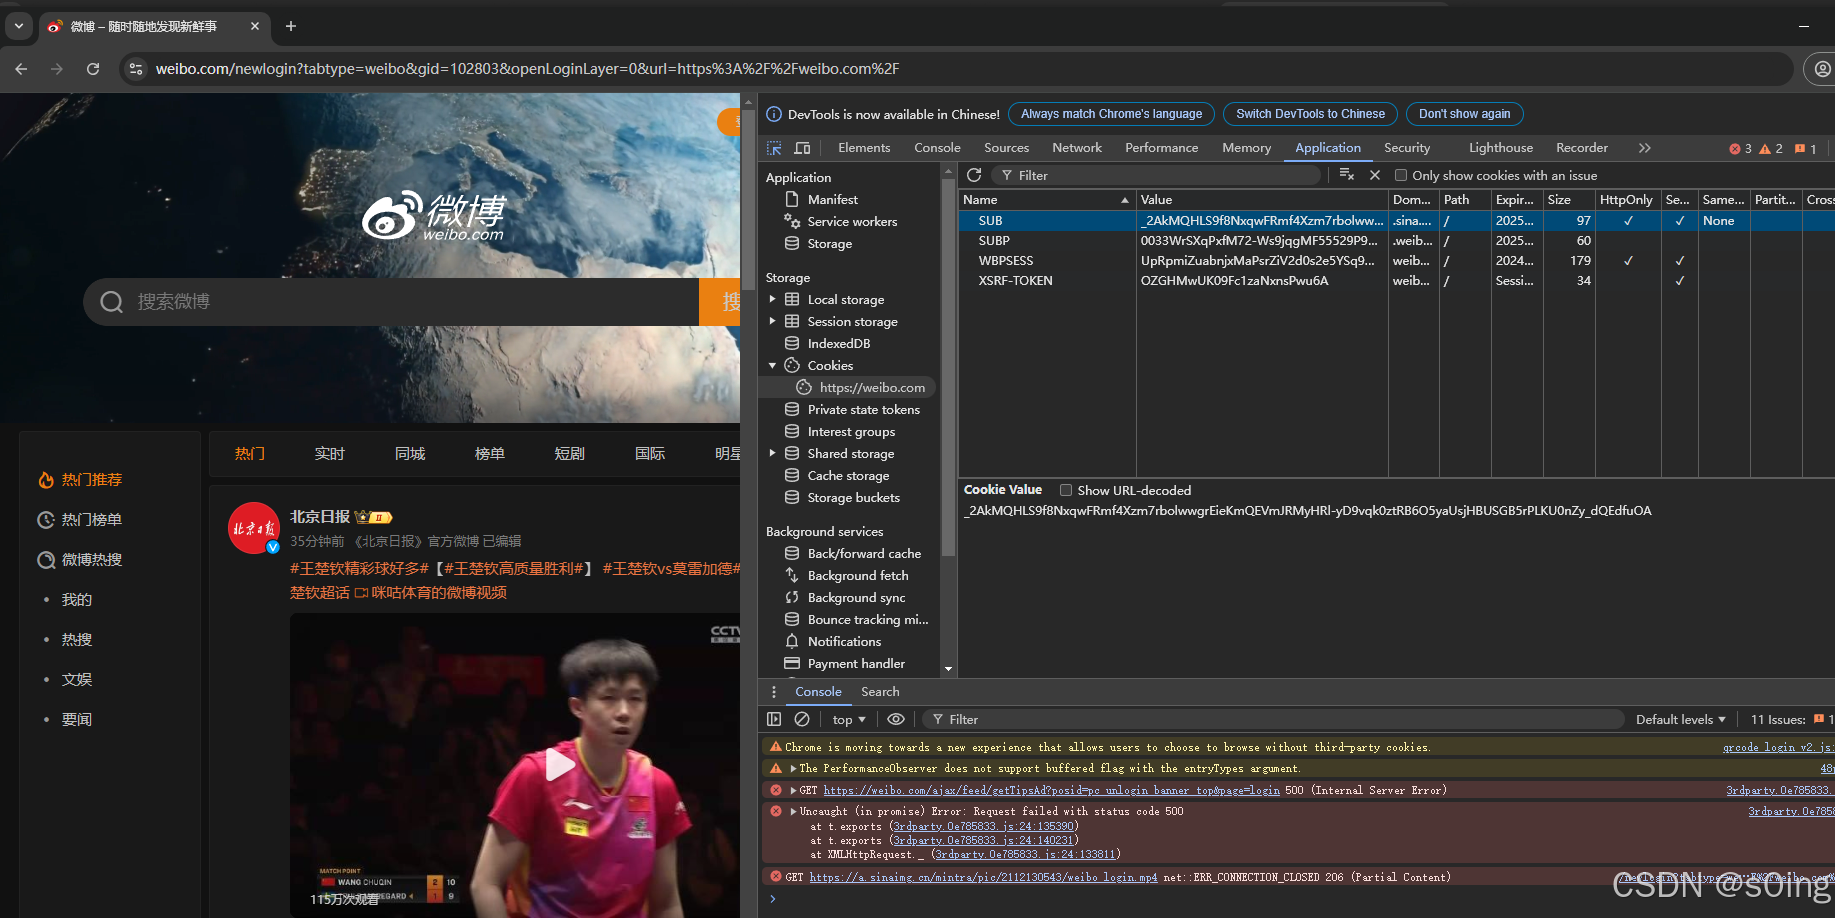Refresh the cookies table
Image resolution: width=1835 pixels, height=918 pixels.
tap(974, 175)
